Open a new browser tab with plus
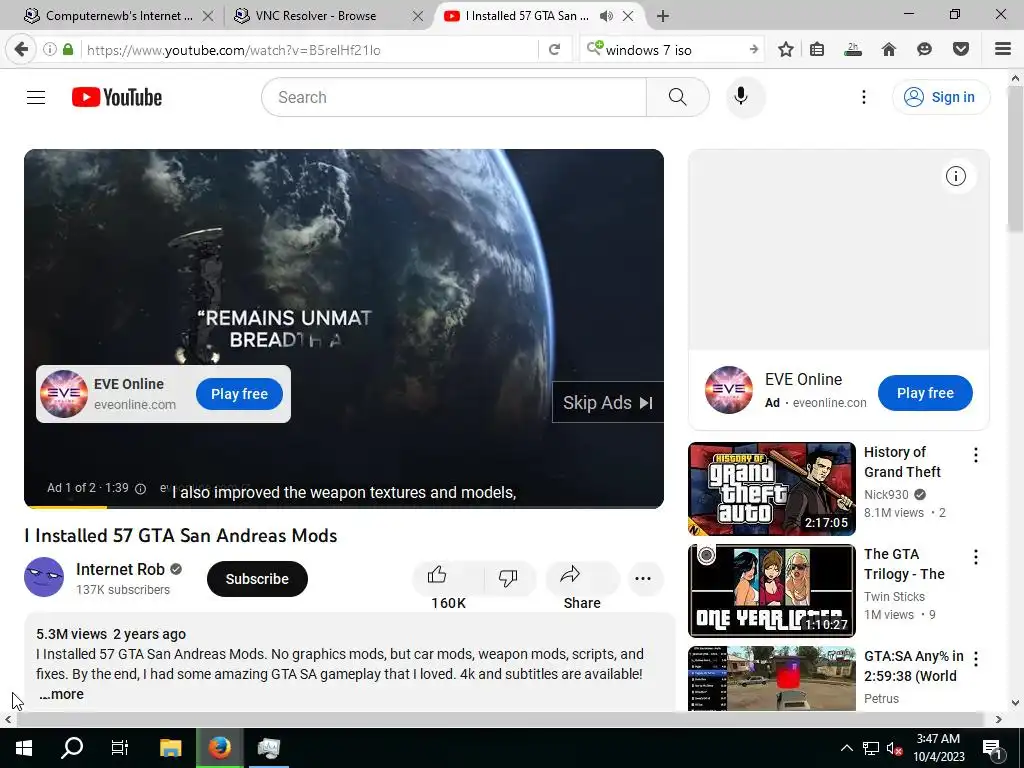Image resolution: width=1024 pixels, height=768 pixels. tap(663, 16)
